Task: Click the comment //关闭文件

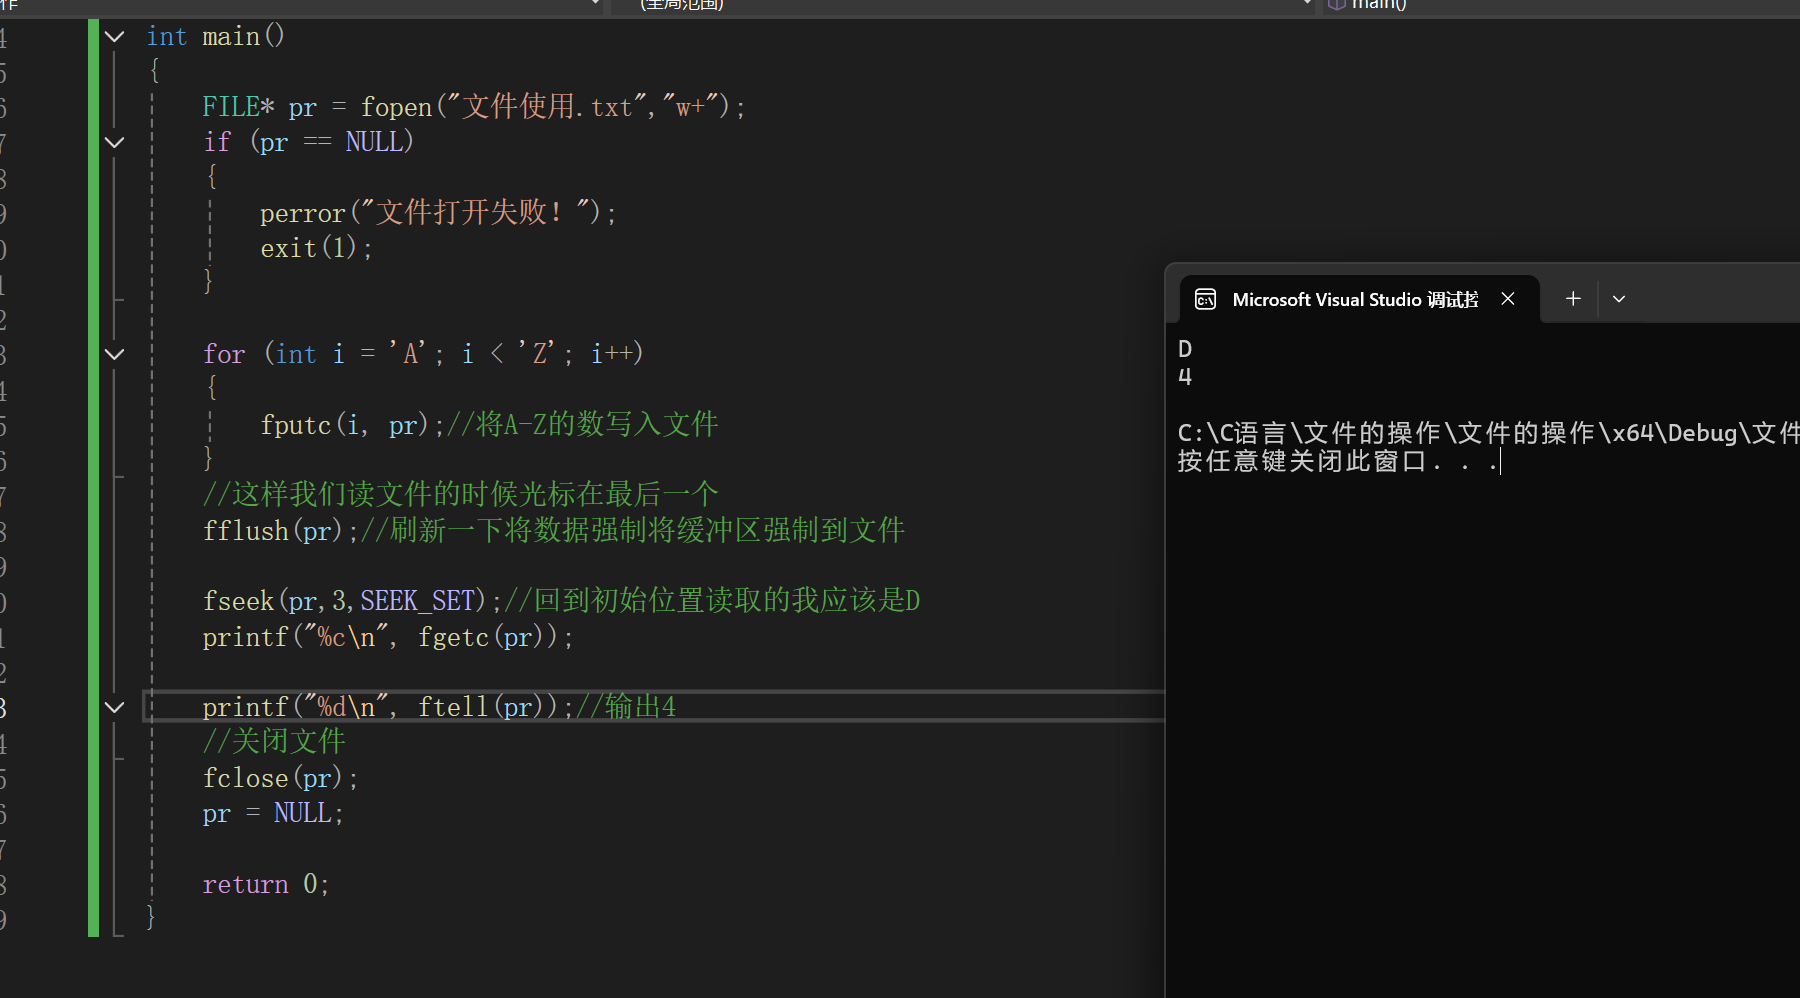Action: coord(274,742)
